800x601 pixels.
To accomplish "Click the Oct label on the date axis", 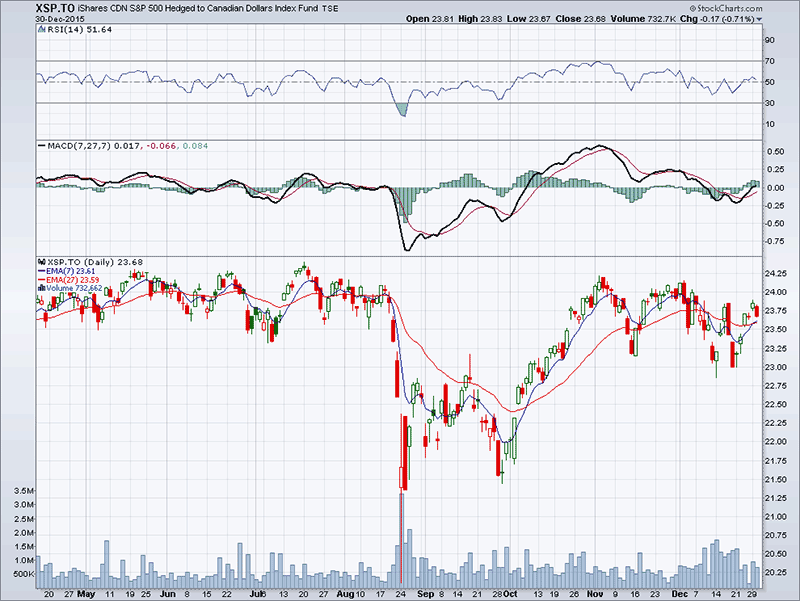I will [x=508, y=592].
